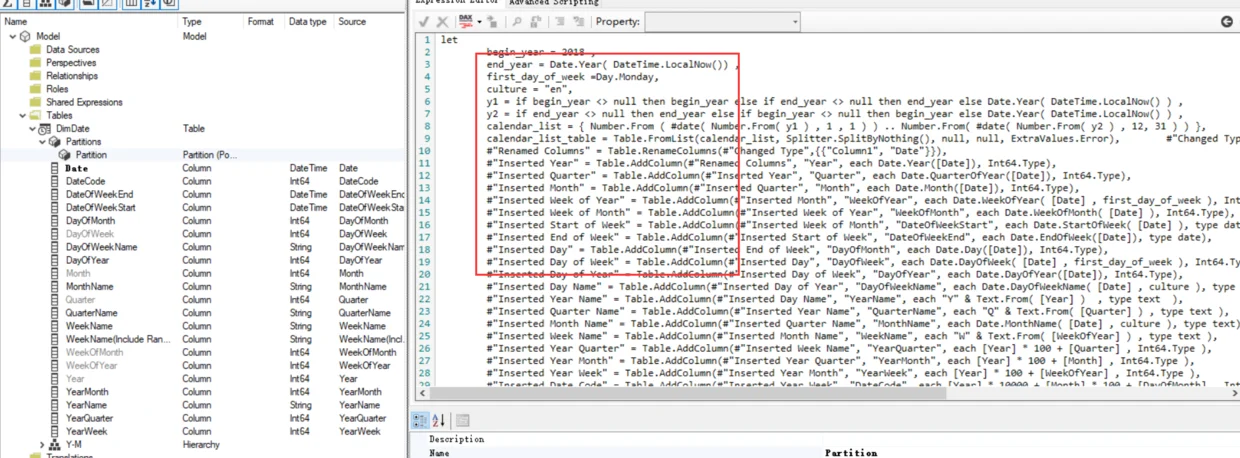Select the Partitions node
Viewport: 1240px width, 458px height.
tap(84, 142)
